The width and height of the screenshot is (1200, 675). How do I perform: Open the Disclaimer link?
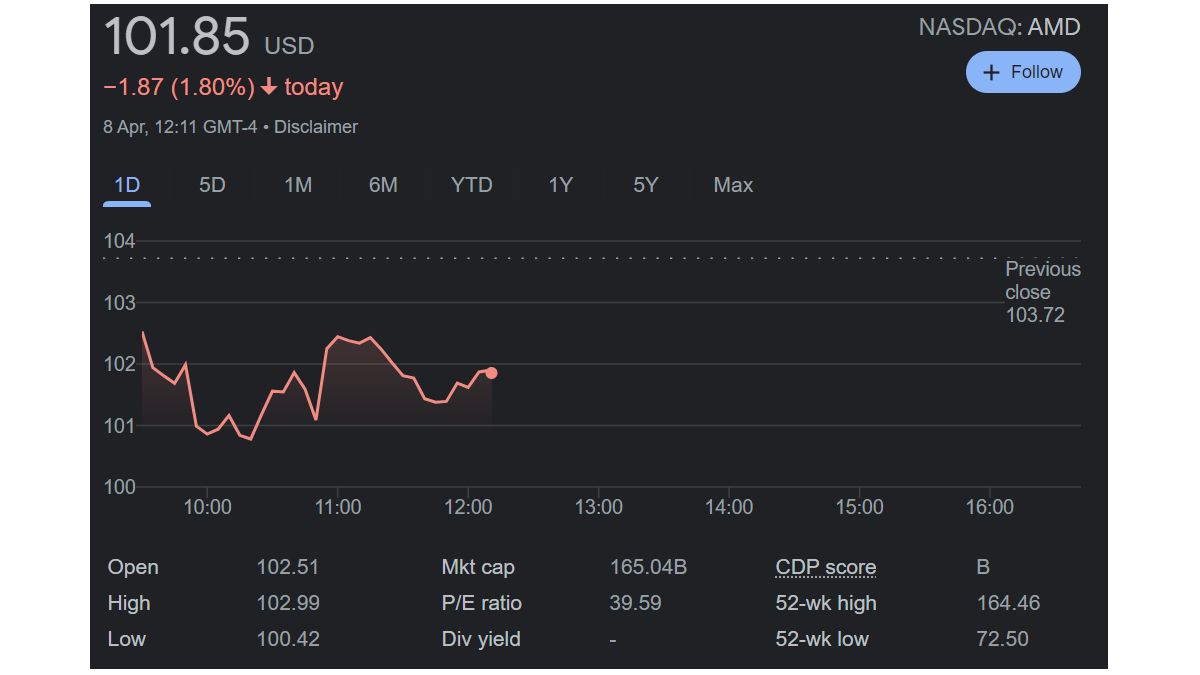(x=316, y=127)
